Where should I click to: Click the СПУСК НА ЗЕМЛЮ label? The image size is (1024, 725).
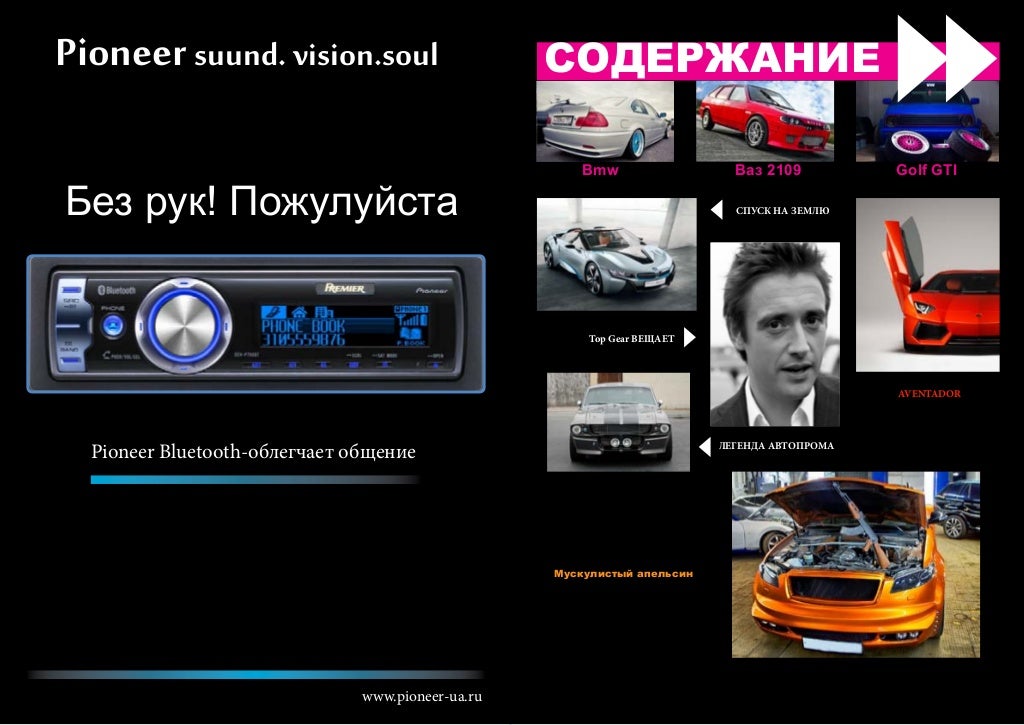click(x=782, y=210)
